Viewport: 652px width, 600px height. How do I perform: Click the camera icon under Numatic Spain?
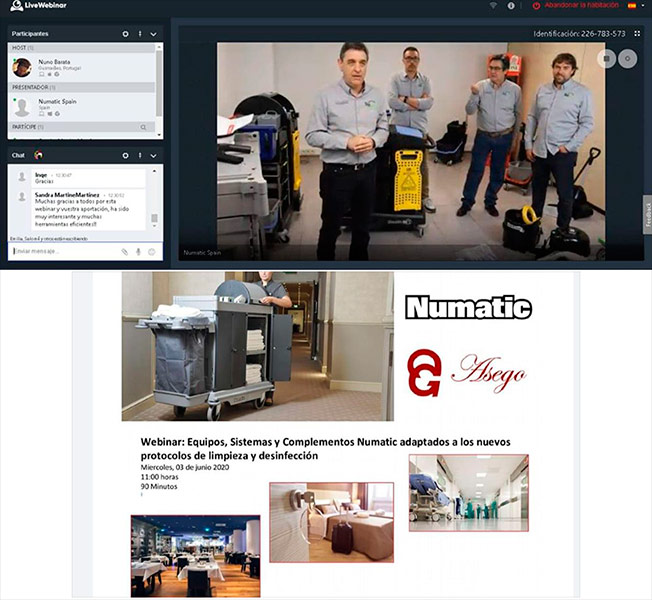point(49,114)
